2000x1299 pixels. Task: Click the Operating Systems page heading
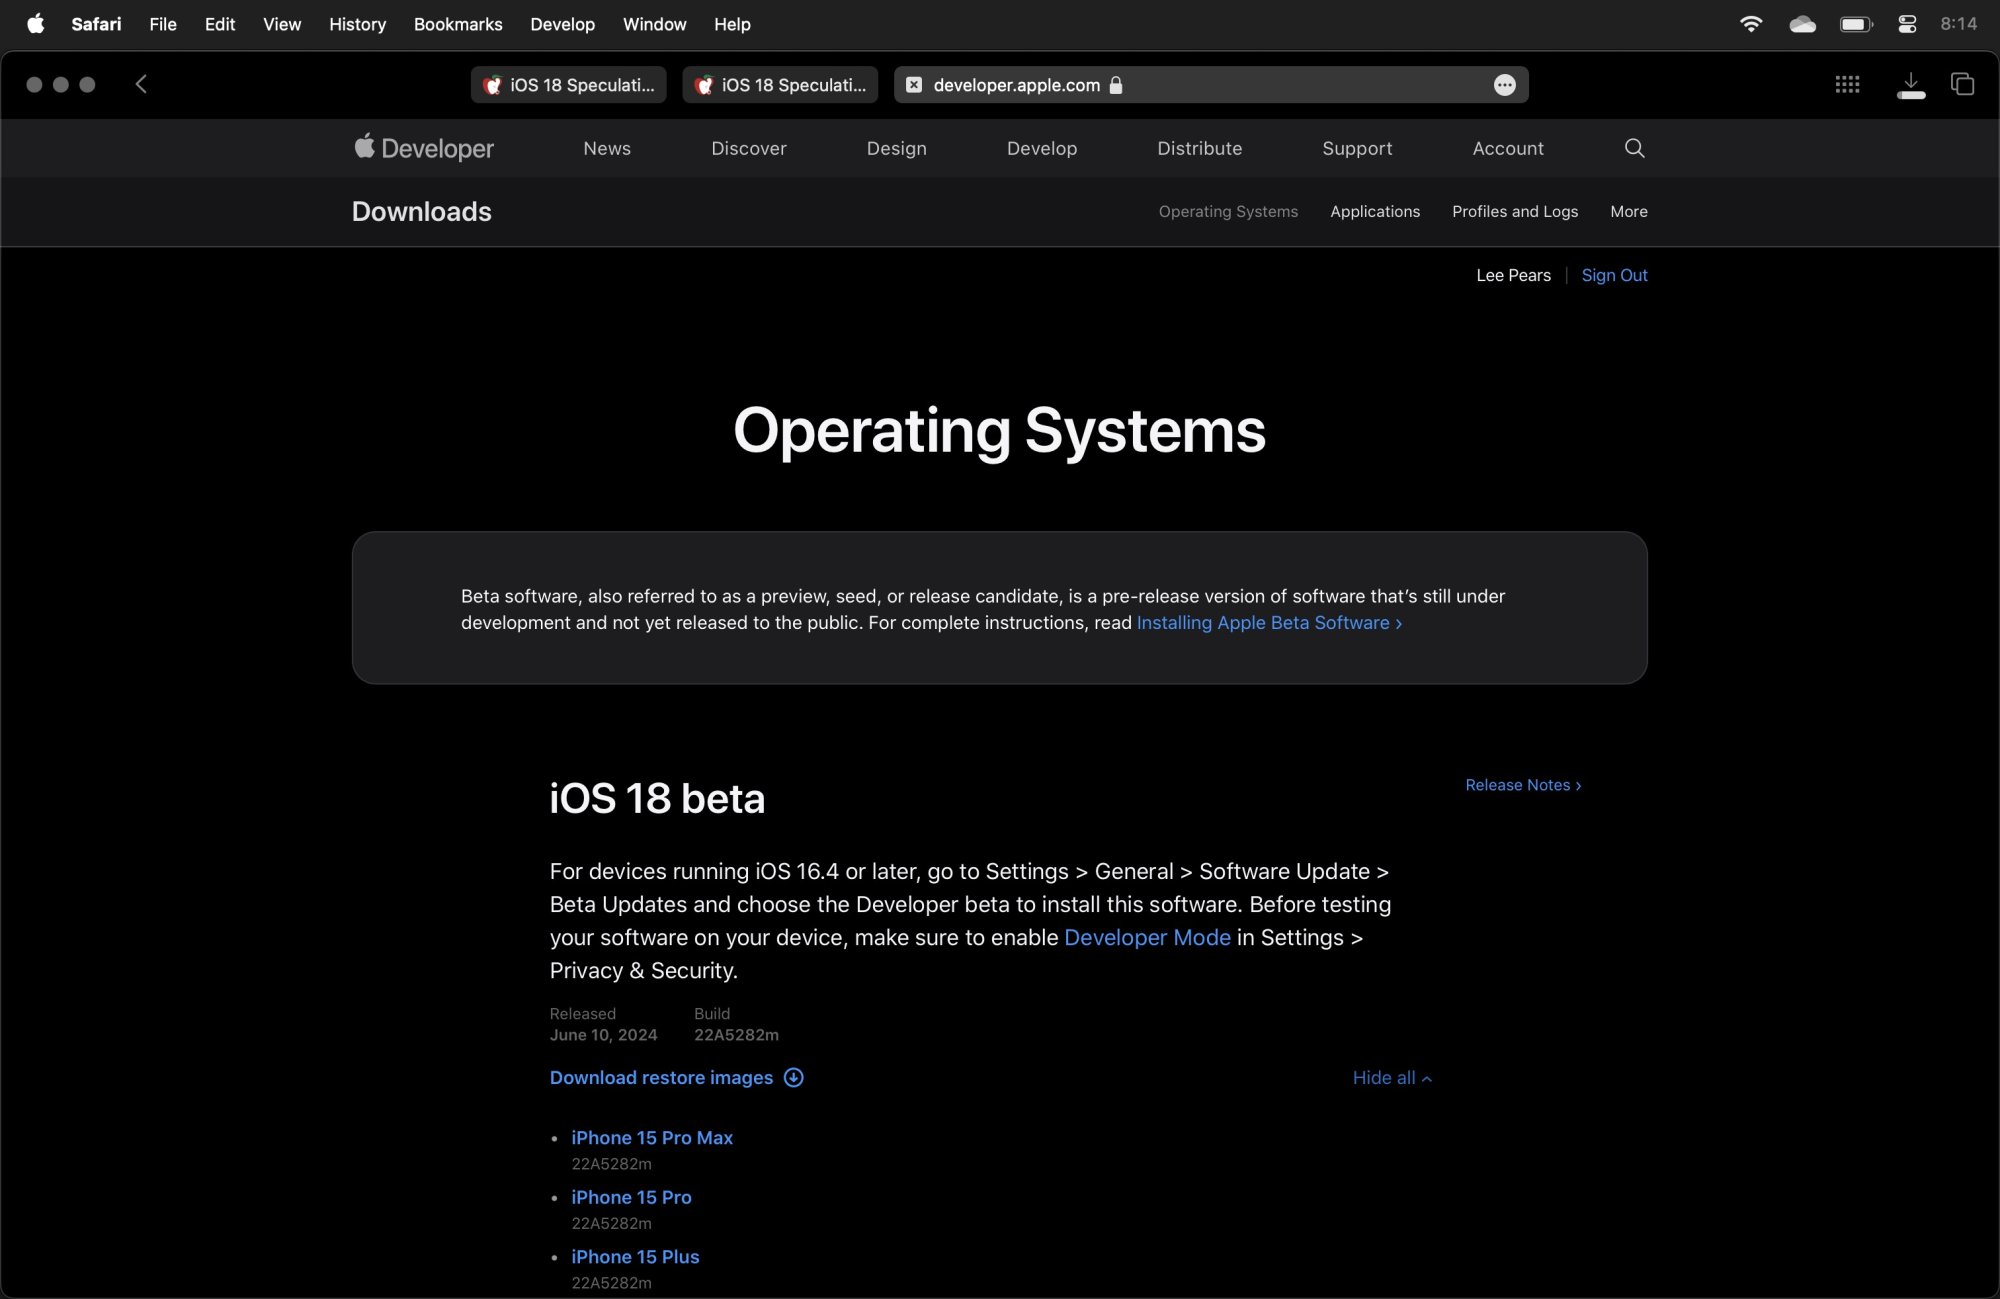point(999,431)
